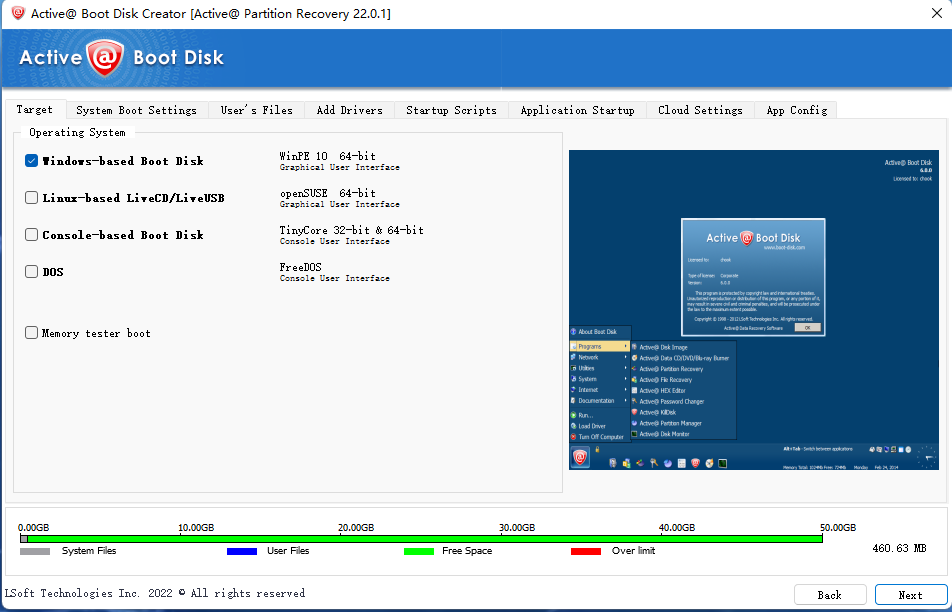
Task: Click Console User Interface under FreeDOS
Action: (335, 279)
